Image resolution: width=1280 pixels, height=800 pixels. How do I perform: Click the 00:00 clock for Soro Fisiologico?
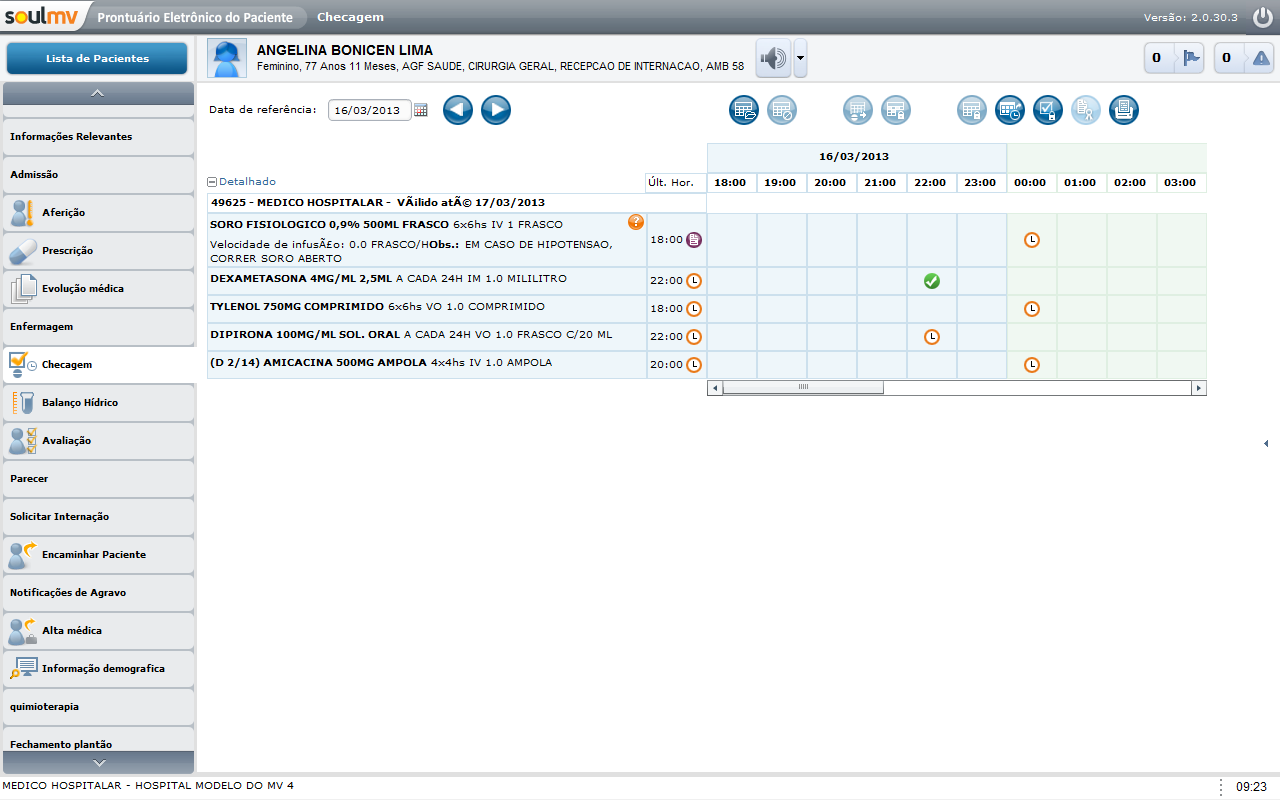[x=1032, y=240]
